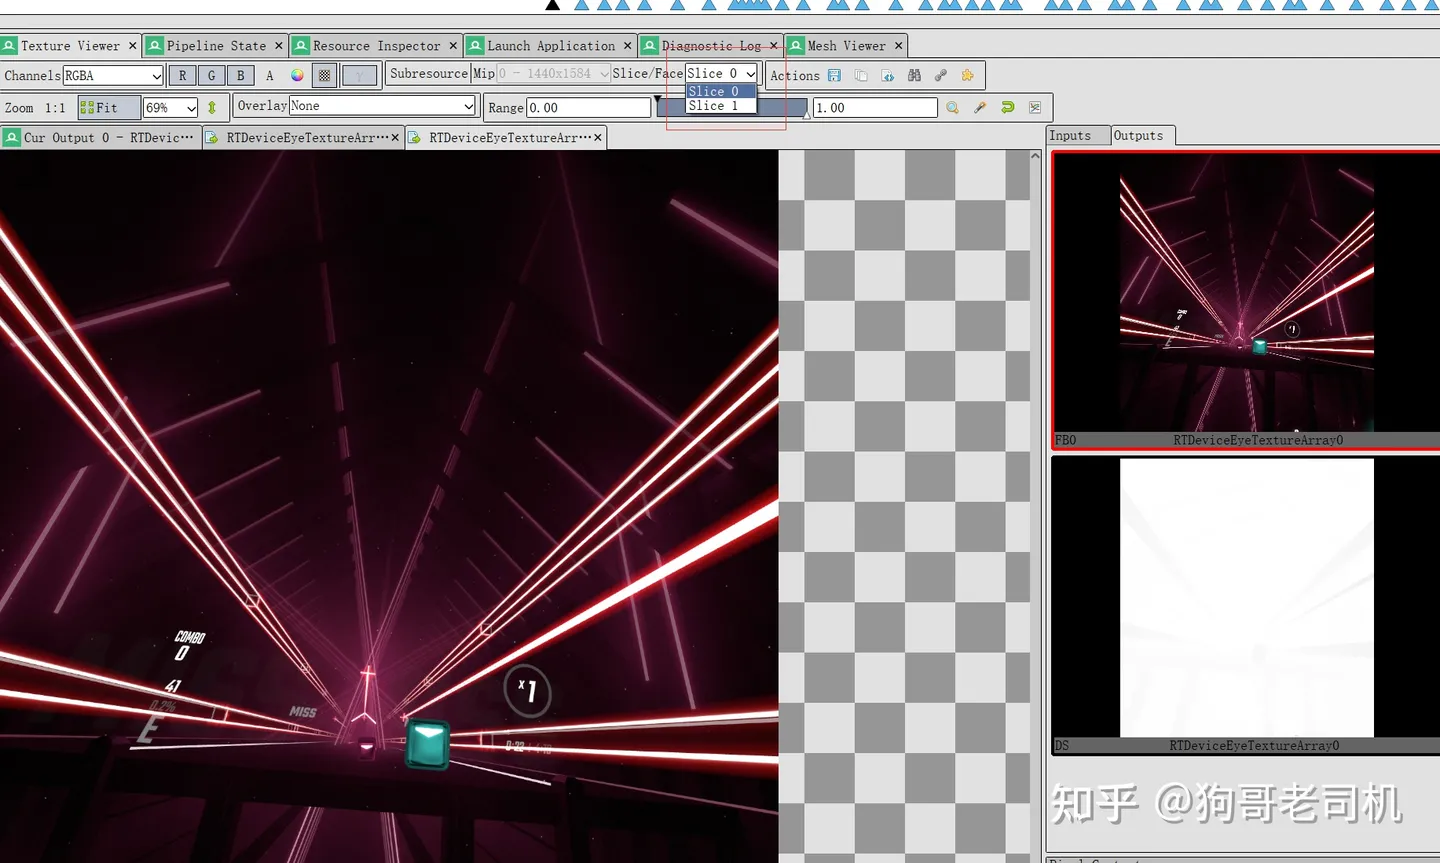Click the Save texture disk icon
Image resolution: width=1440 pixels, height=863 pixels.
point(835,75)
